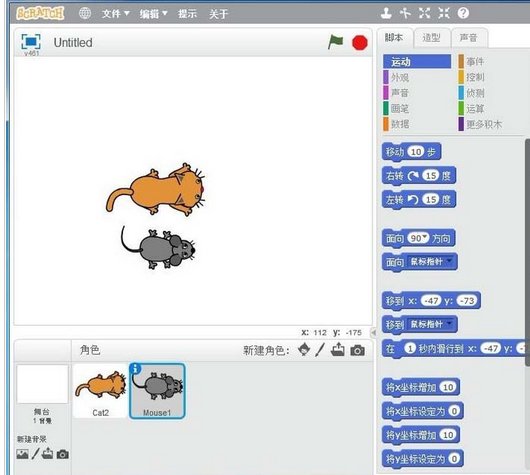Open the 文件 menu
The width and height of the screenshot is (530, 475).
tap(115, 14)
